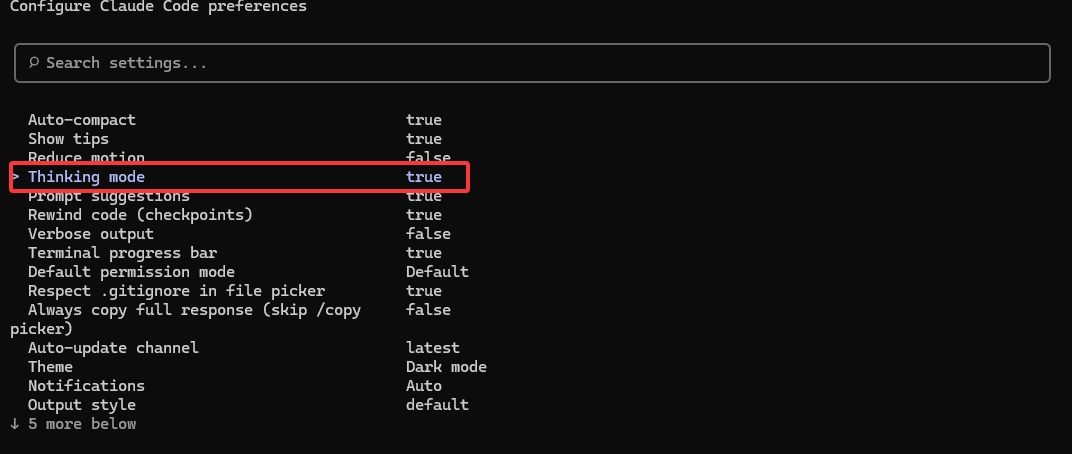This screenshot has height=454, width=1072.
Task: Toggle Reduce motion false value
Action: pos(428,158)
